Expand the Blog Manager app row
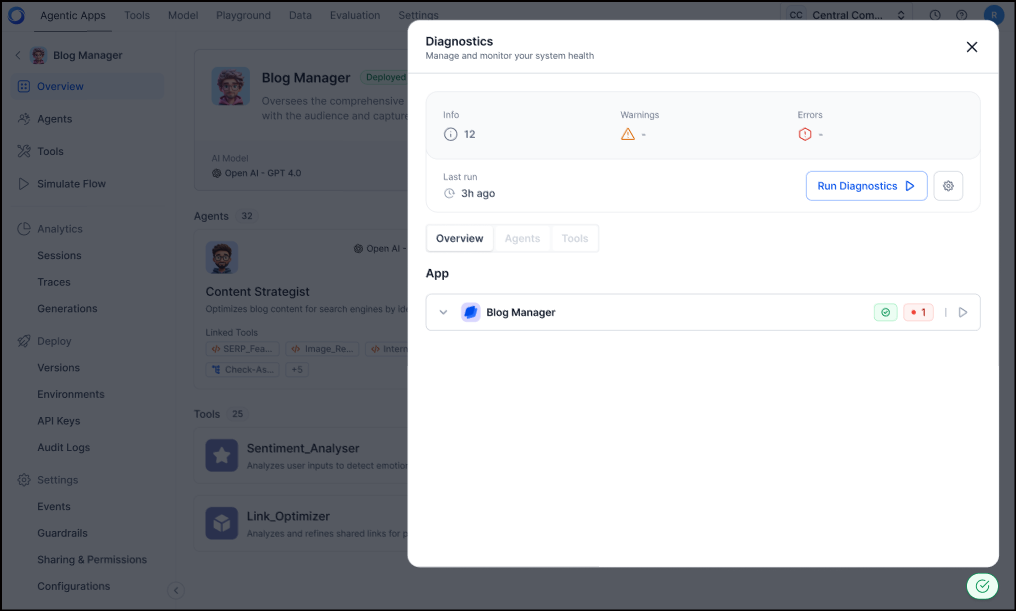The height and width of the screenshot is (611, 1016). [x=443, y=312]
